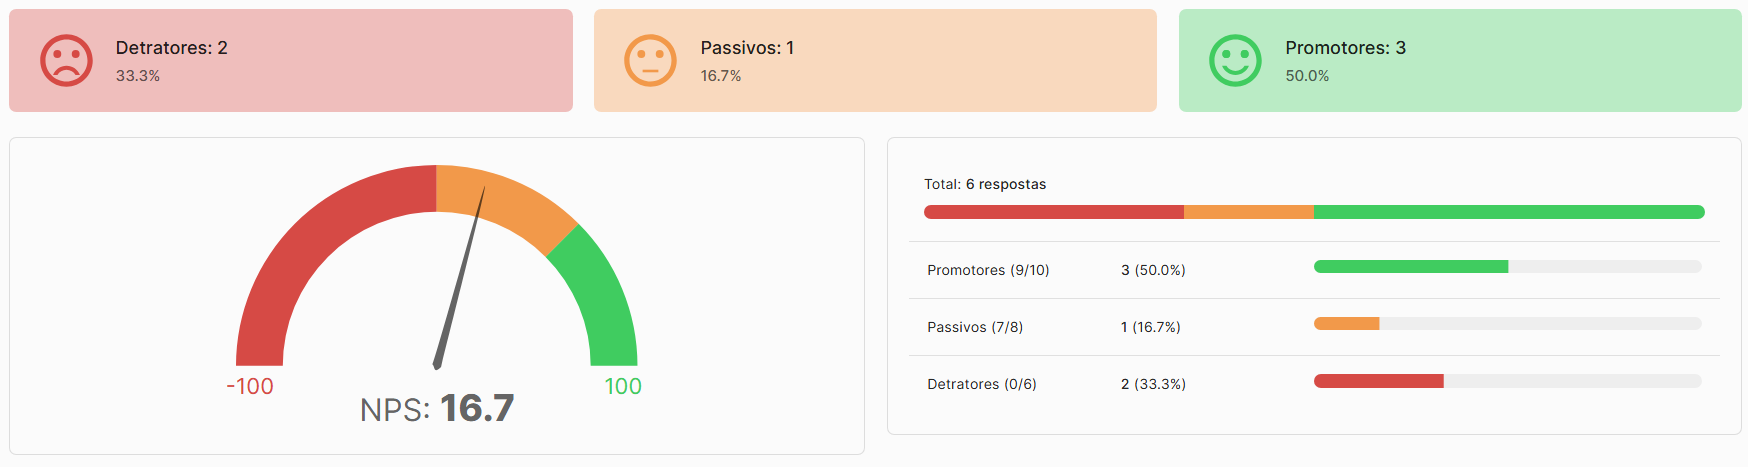This screenshot has width=1748, height=467.
Task: Click the NPS: 16.7 score label
Action: (437, 408)
